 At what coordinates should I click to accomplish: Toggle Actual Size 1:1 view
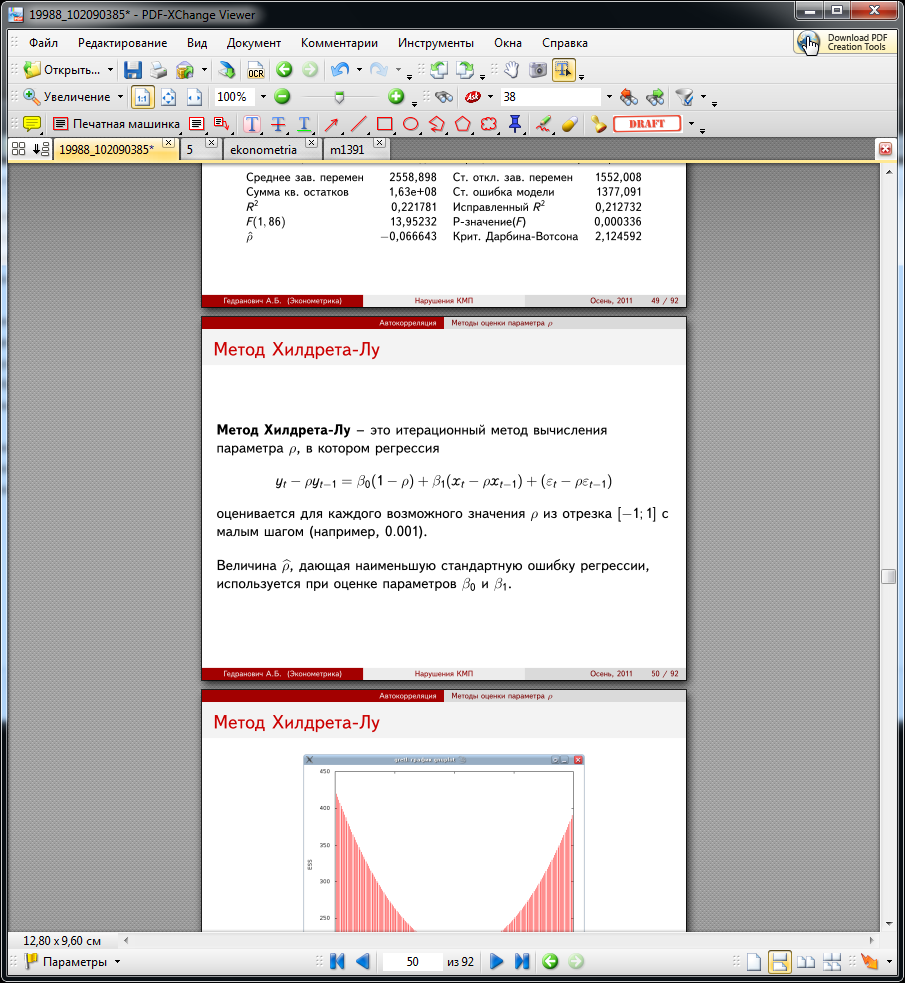click(142, 97)
